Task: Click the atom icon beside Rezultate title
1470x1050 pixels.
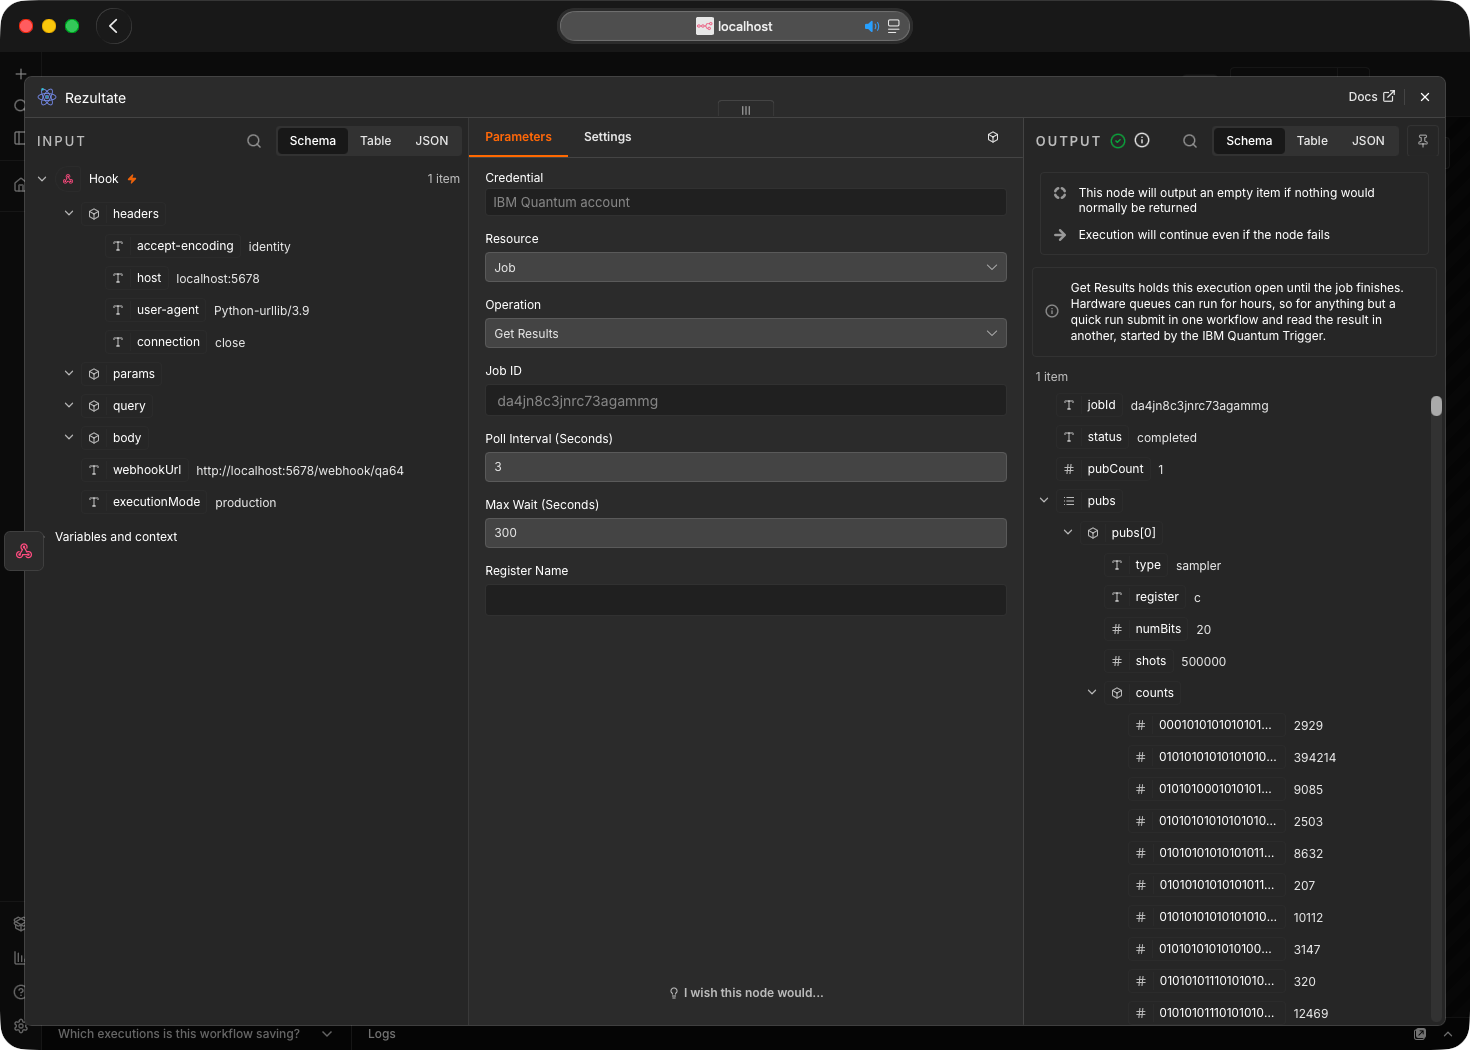Action: [47, 97]
